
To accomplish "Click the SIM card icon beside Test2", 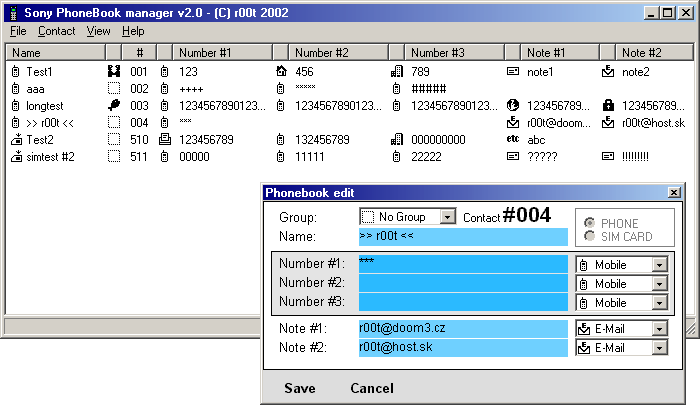I will pos(17,140).
